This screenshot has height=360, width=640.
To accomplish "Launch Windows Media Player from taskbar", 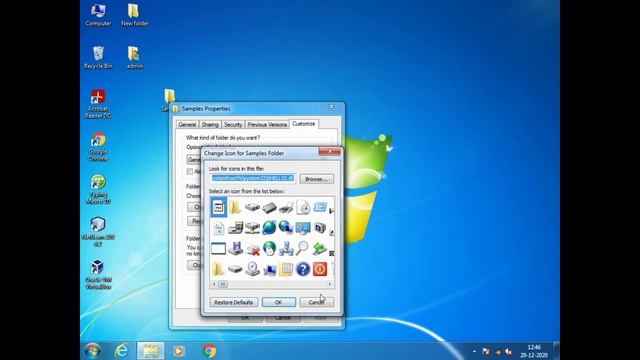I will [x=179, y=351].
